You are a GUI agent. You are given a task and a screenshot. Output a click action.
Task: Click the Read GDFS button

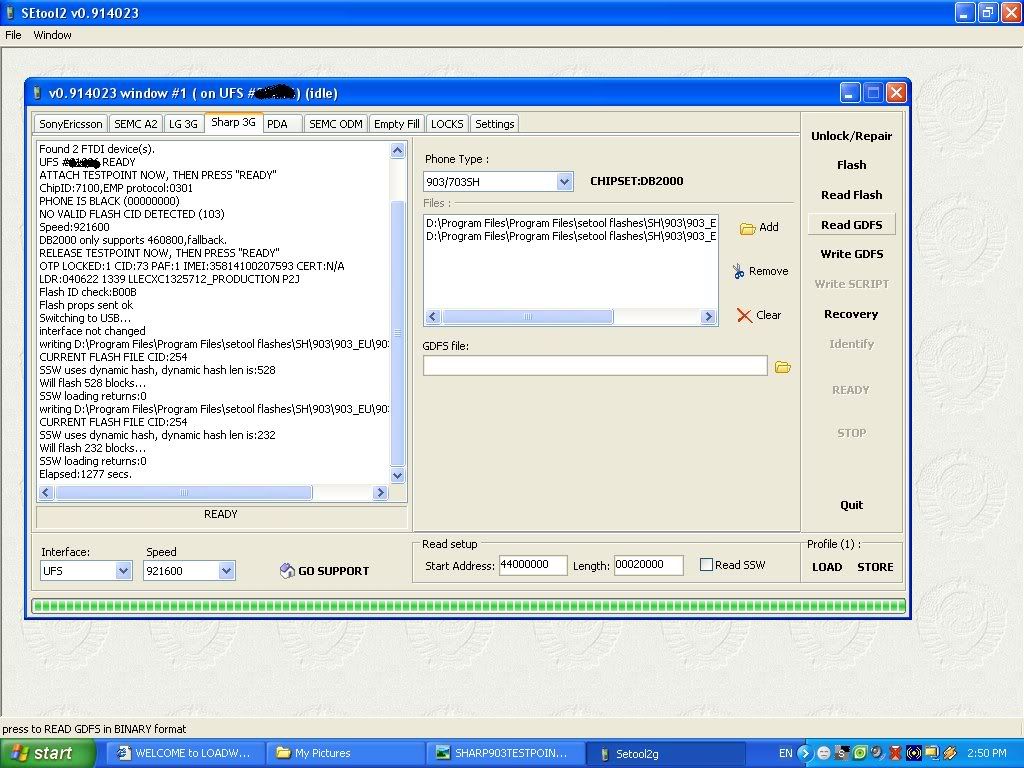pyautogui.click(x=852, y=225)
